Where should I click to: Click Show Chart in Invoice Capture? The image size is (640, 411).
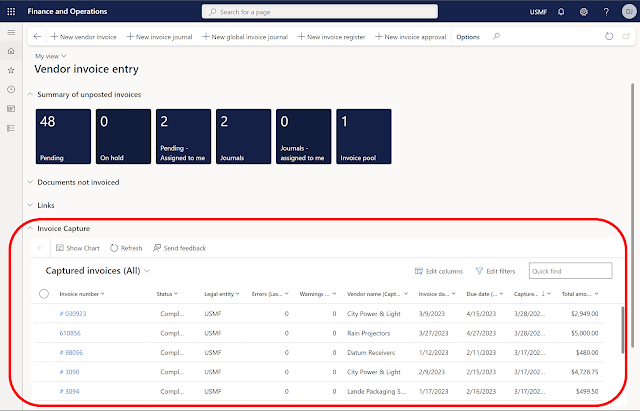(x=78, y=248)
